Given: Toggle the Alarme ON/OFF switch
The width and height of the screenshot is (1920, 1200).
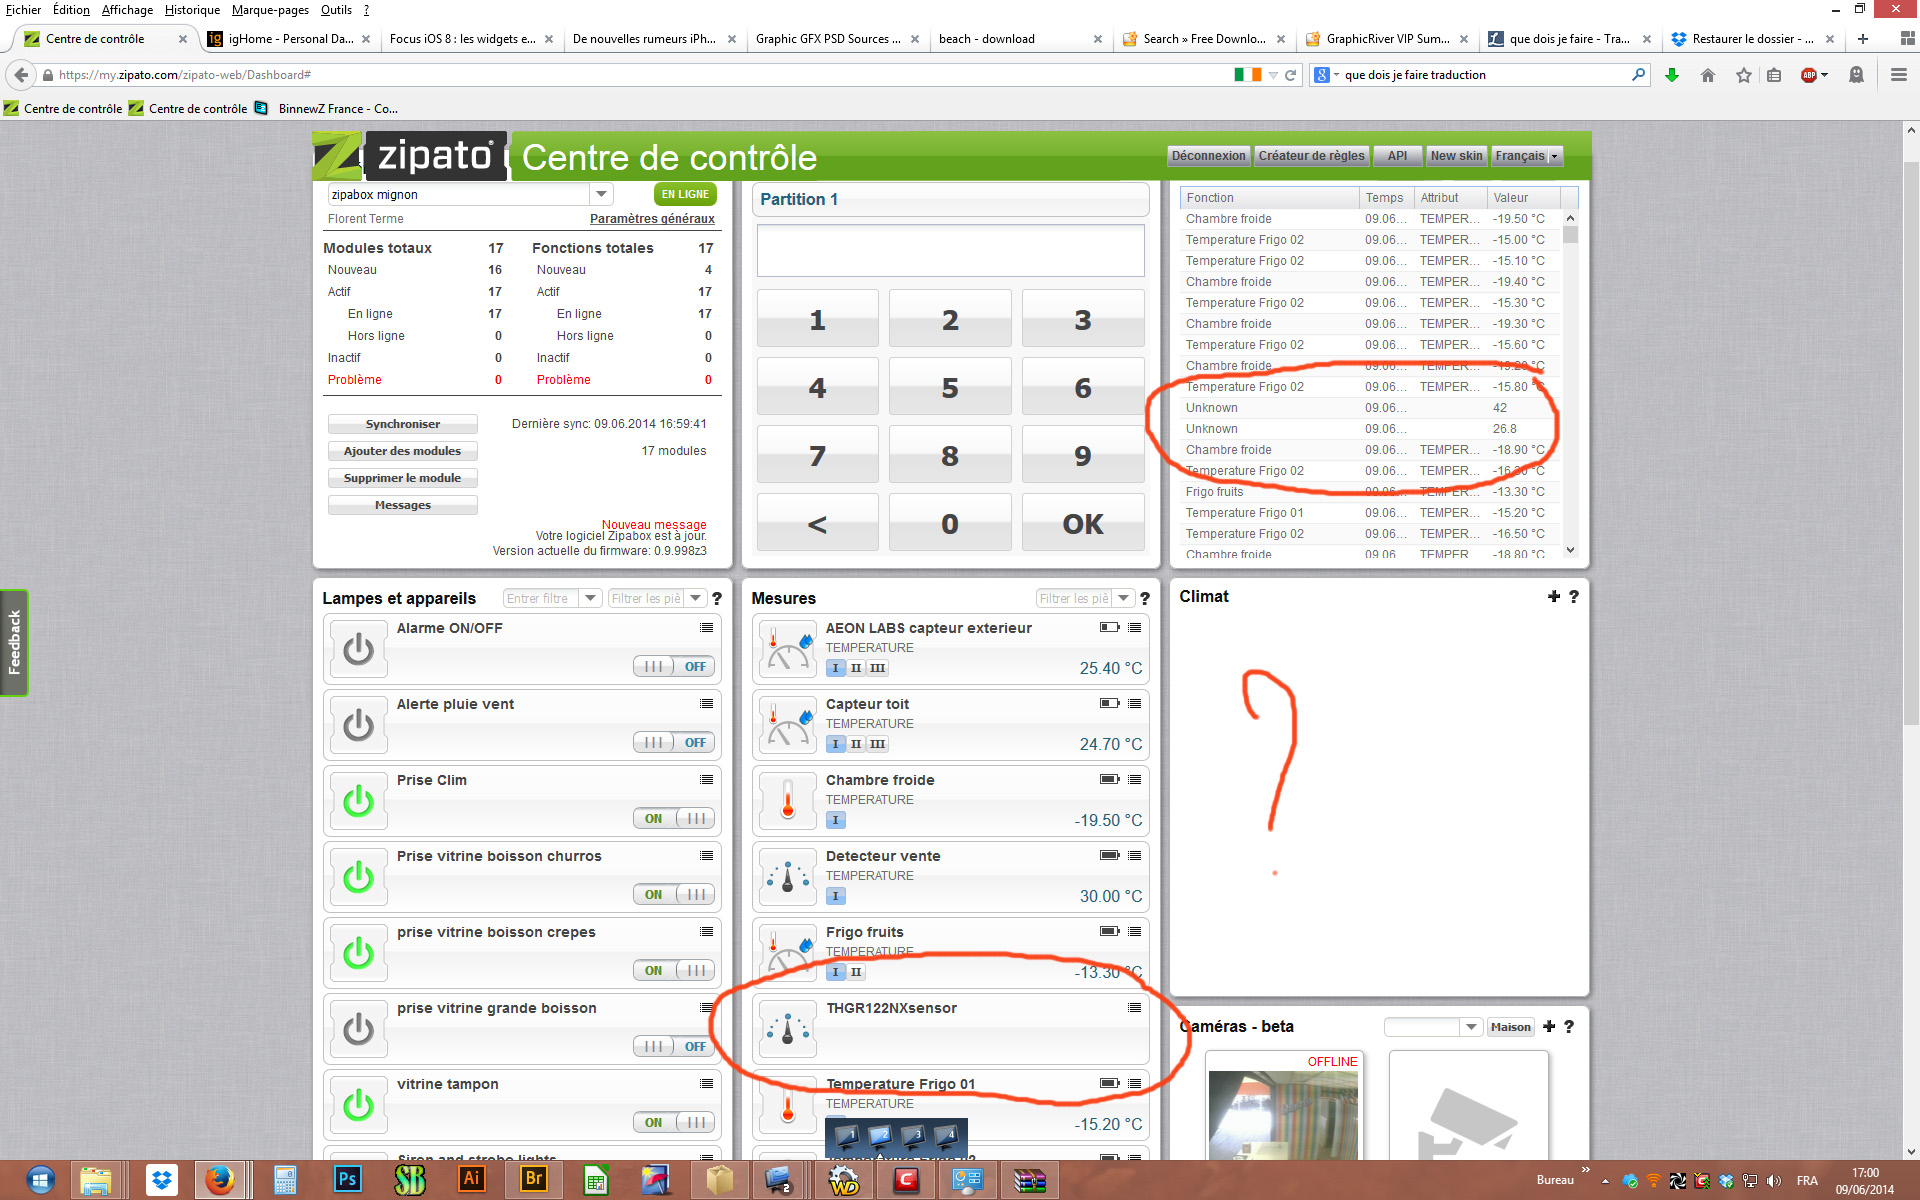Looking at the screenshot, I should pyautogui.click(x=674, y=667).
